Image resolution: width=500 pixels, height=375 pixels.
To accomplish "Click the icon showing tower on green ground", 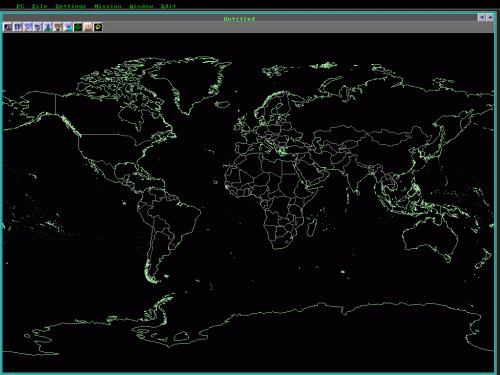I will (48, 27).
